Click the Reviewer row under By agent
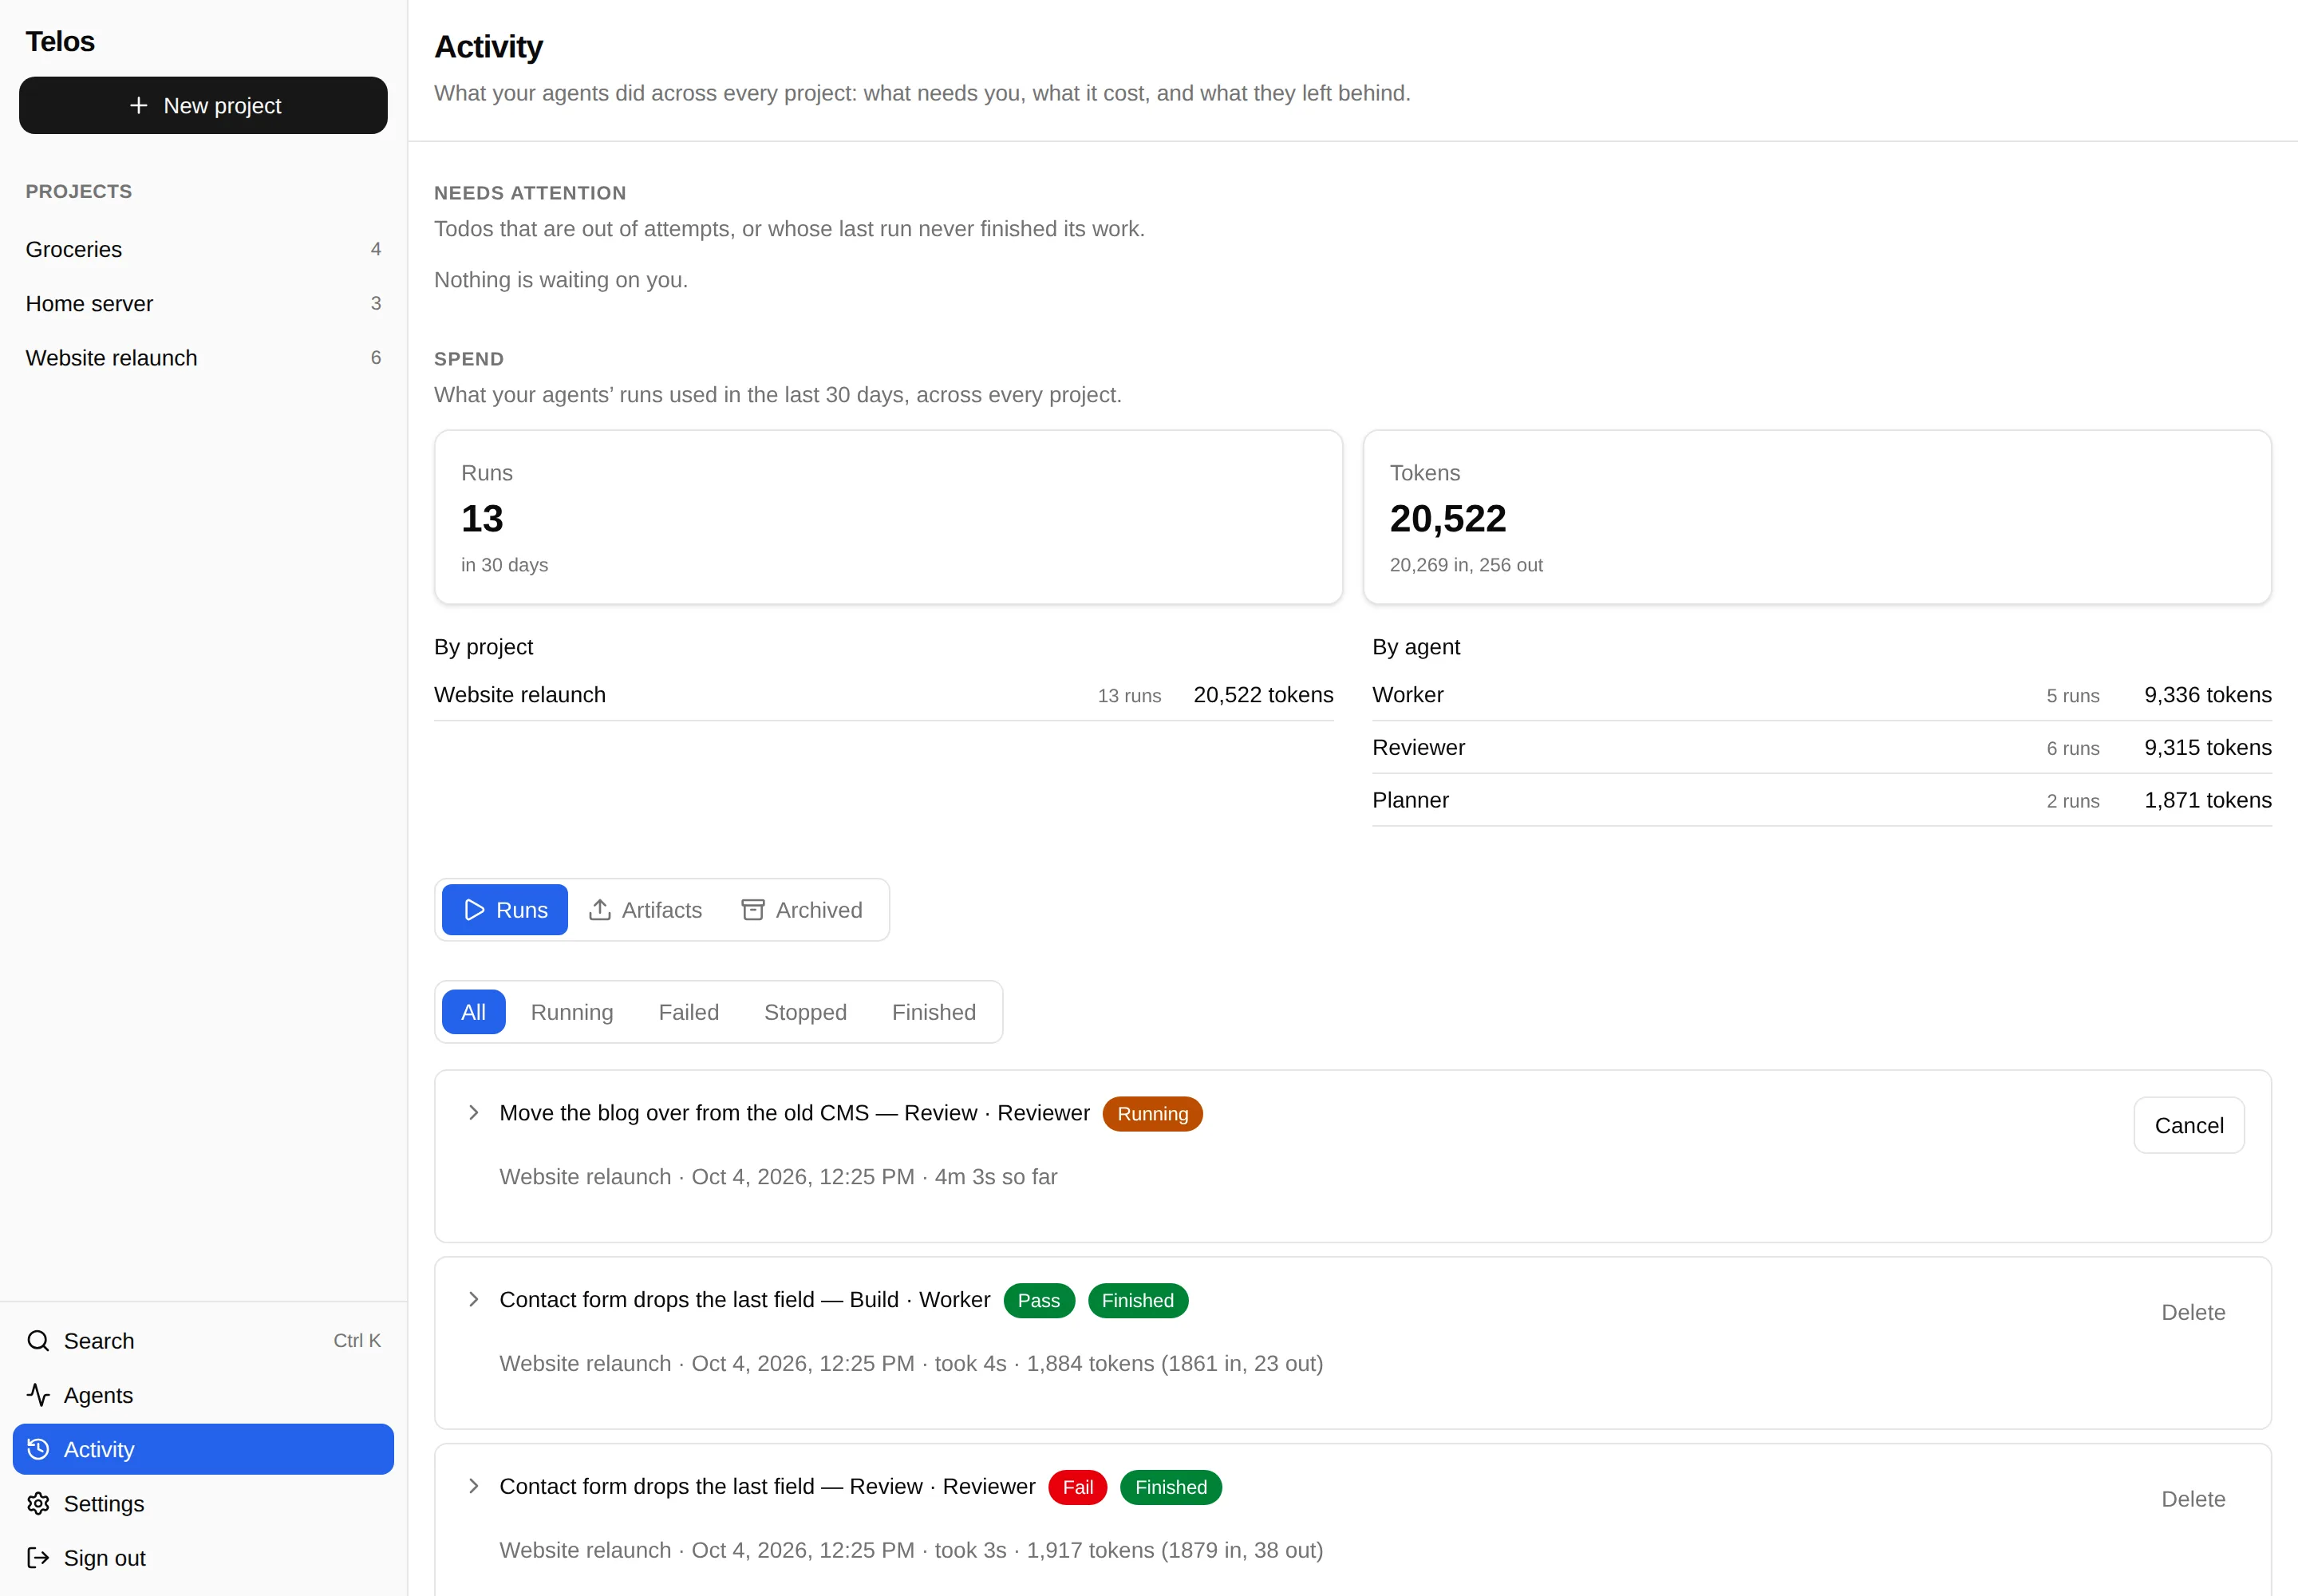The image size is (2298, 1596). tap(1821, 748)
